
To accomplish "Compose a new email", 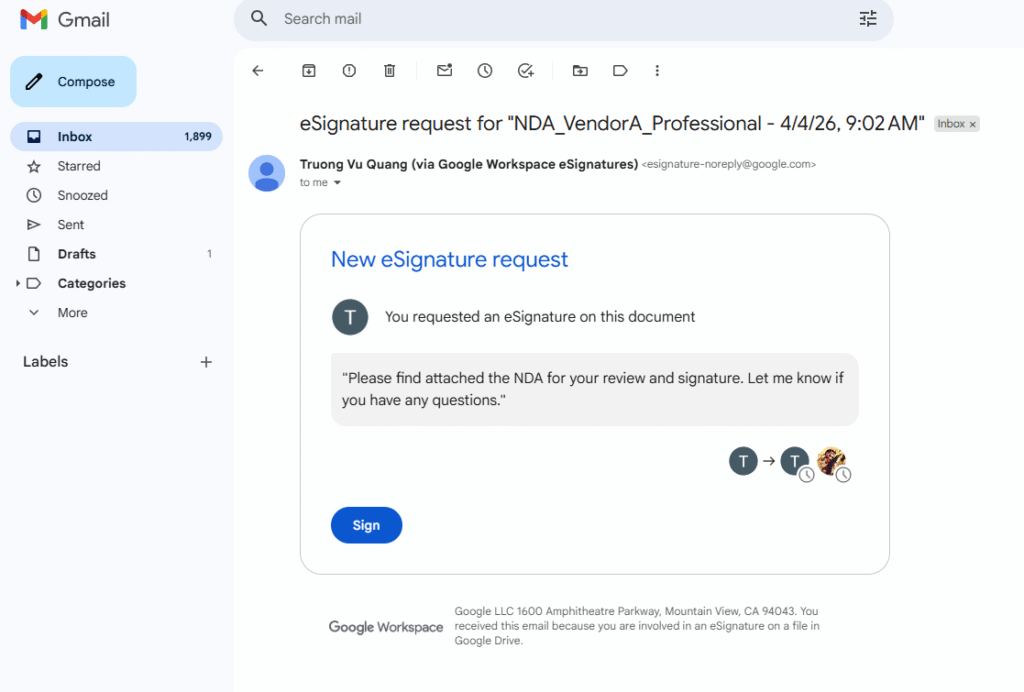I will coord(73,82).
